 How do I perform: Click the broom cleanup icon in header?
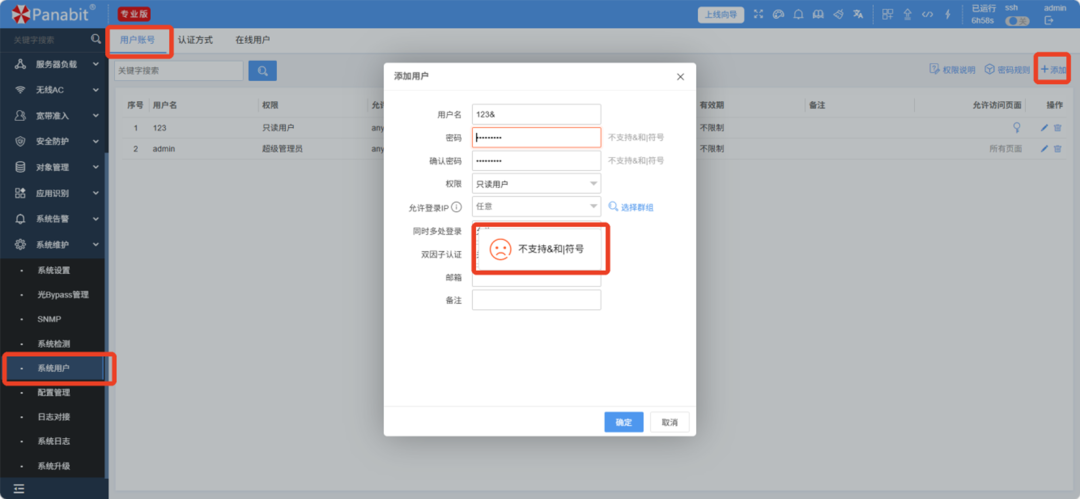tap(838, 14)
